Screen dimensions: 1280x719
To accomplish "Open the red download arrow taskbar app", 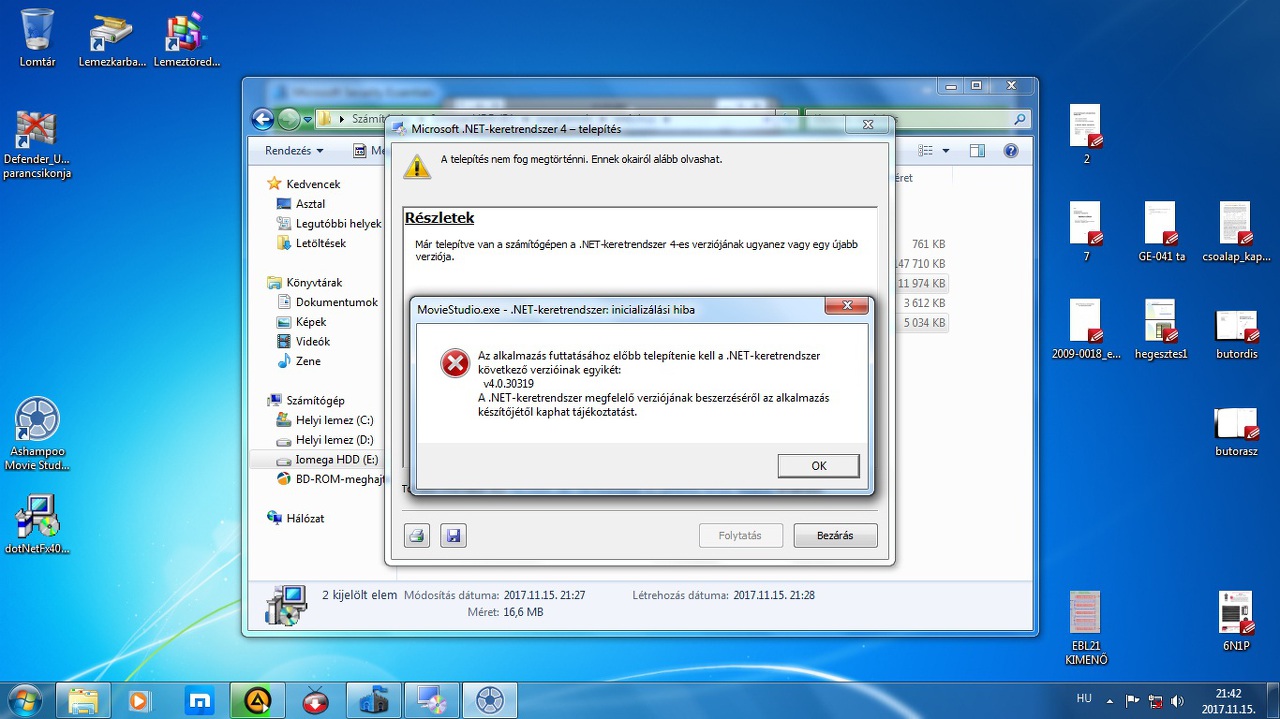I will tap(316, 700).
